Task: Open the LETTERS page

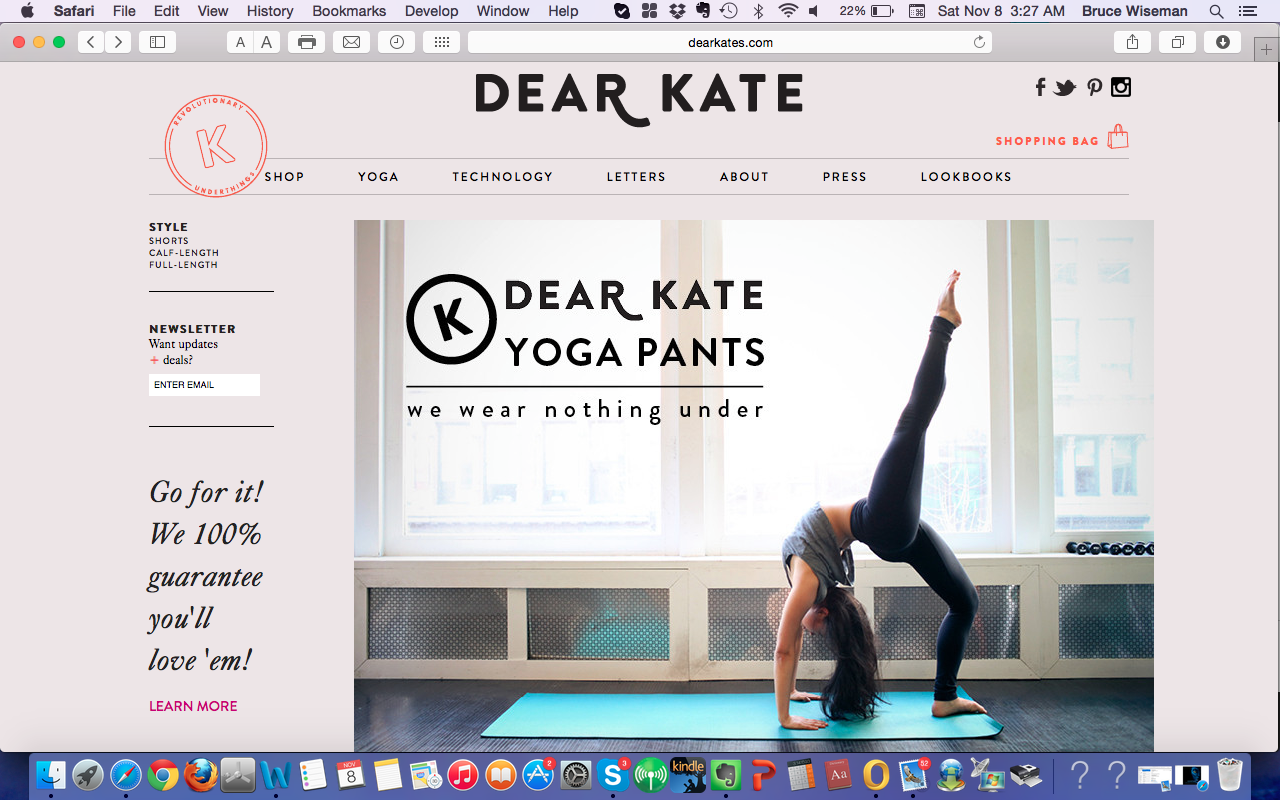Action: (636, 177)
